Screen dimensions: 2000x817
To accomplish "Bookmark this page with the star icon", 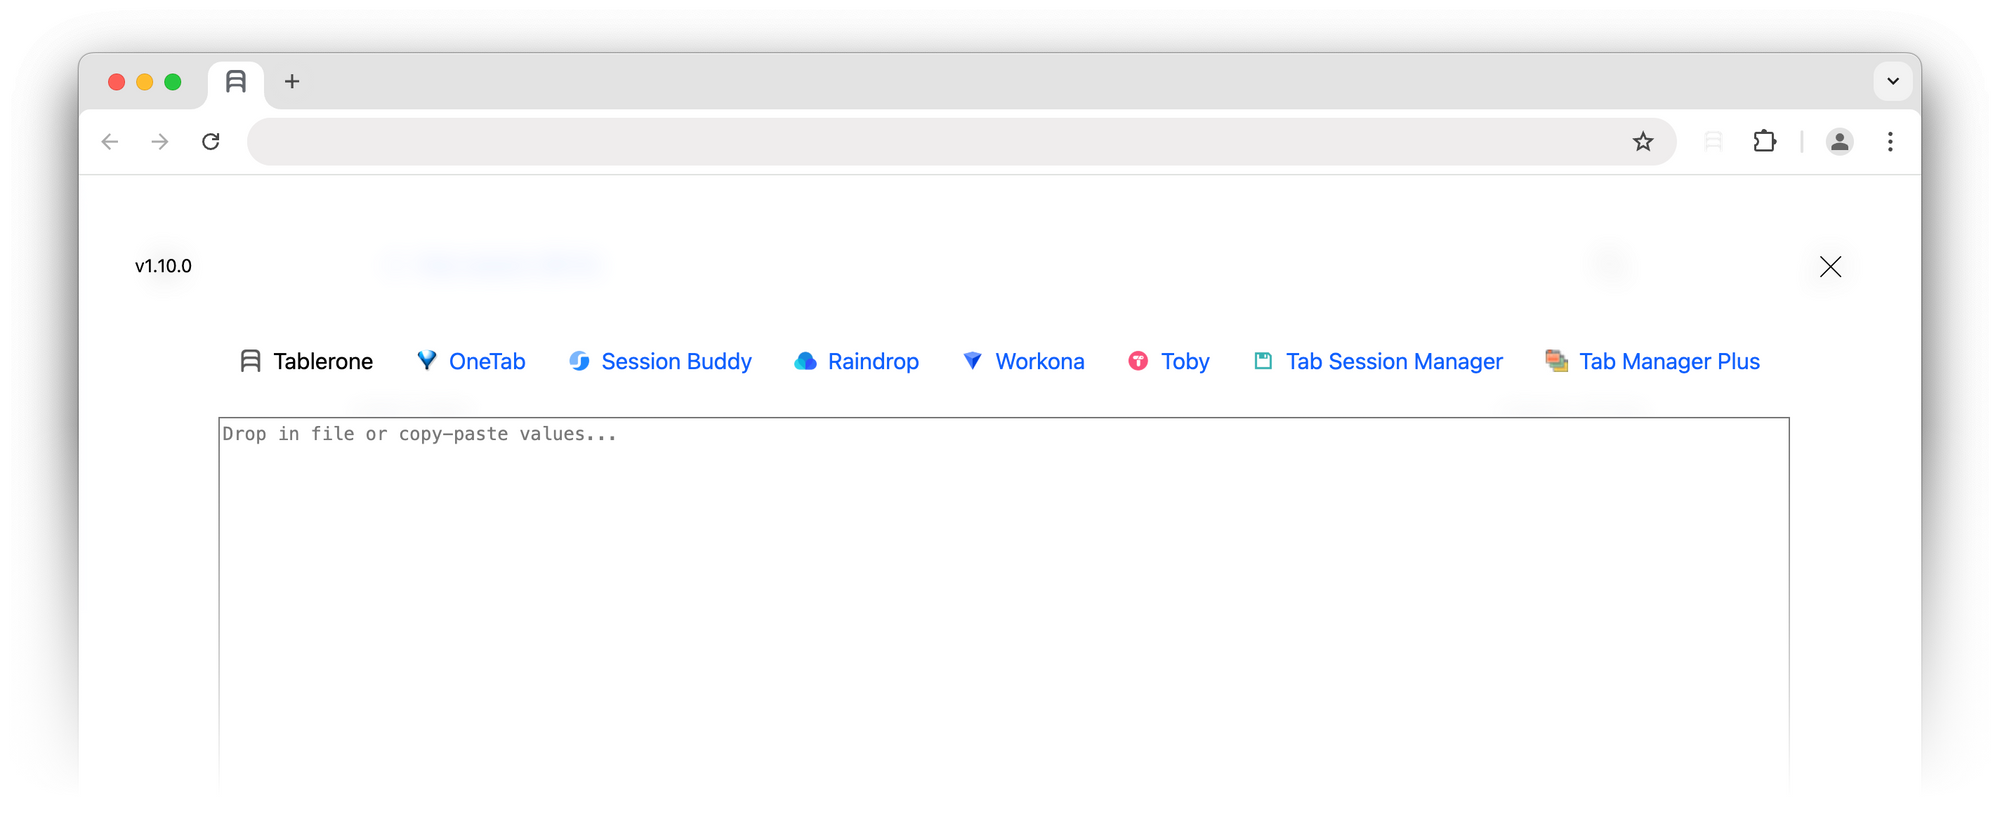I will click(1643, 142).
